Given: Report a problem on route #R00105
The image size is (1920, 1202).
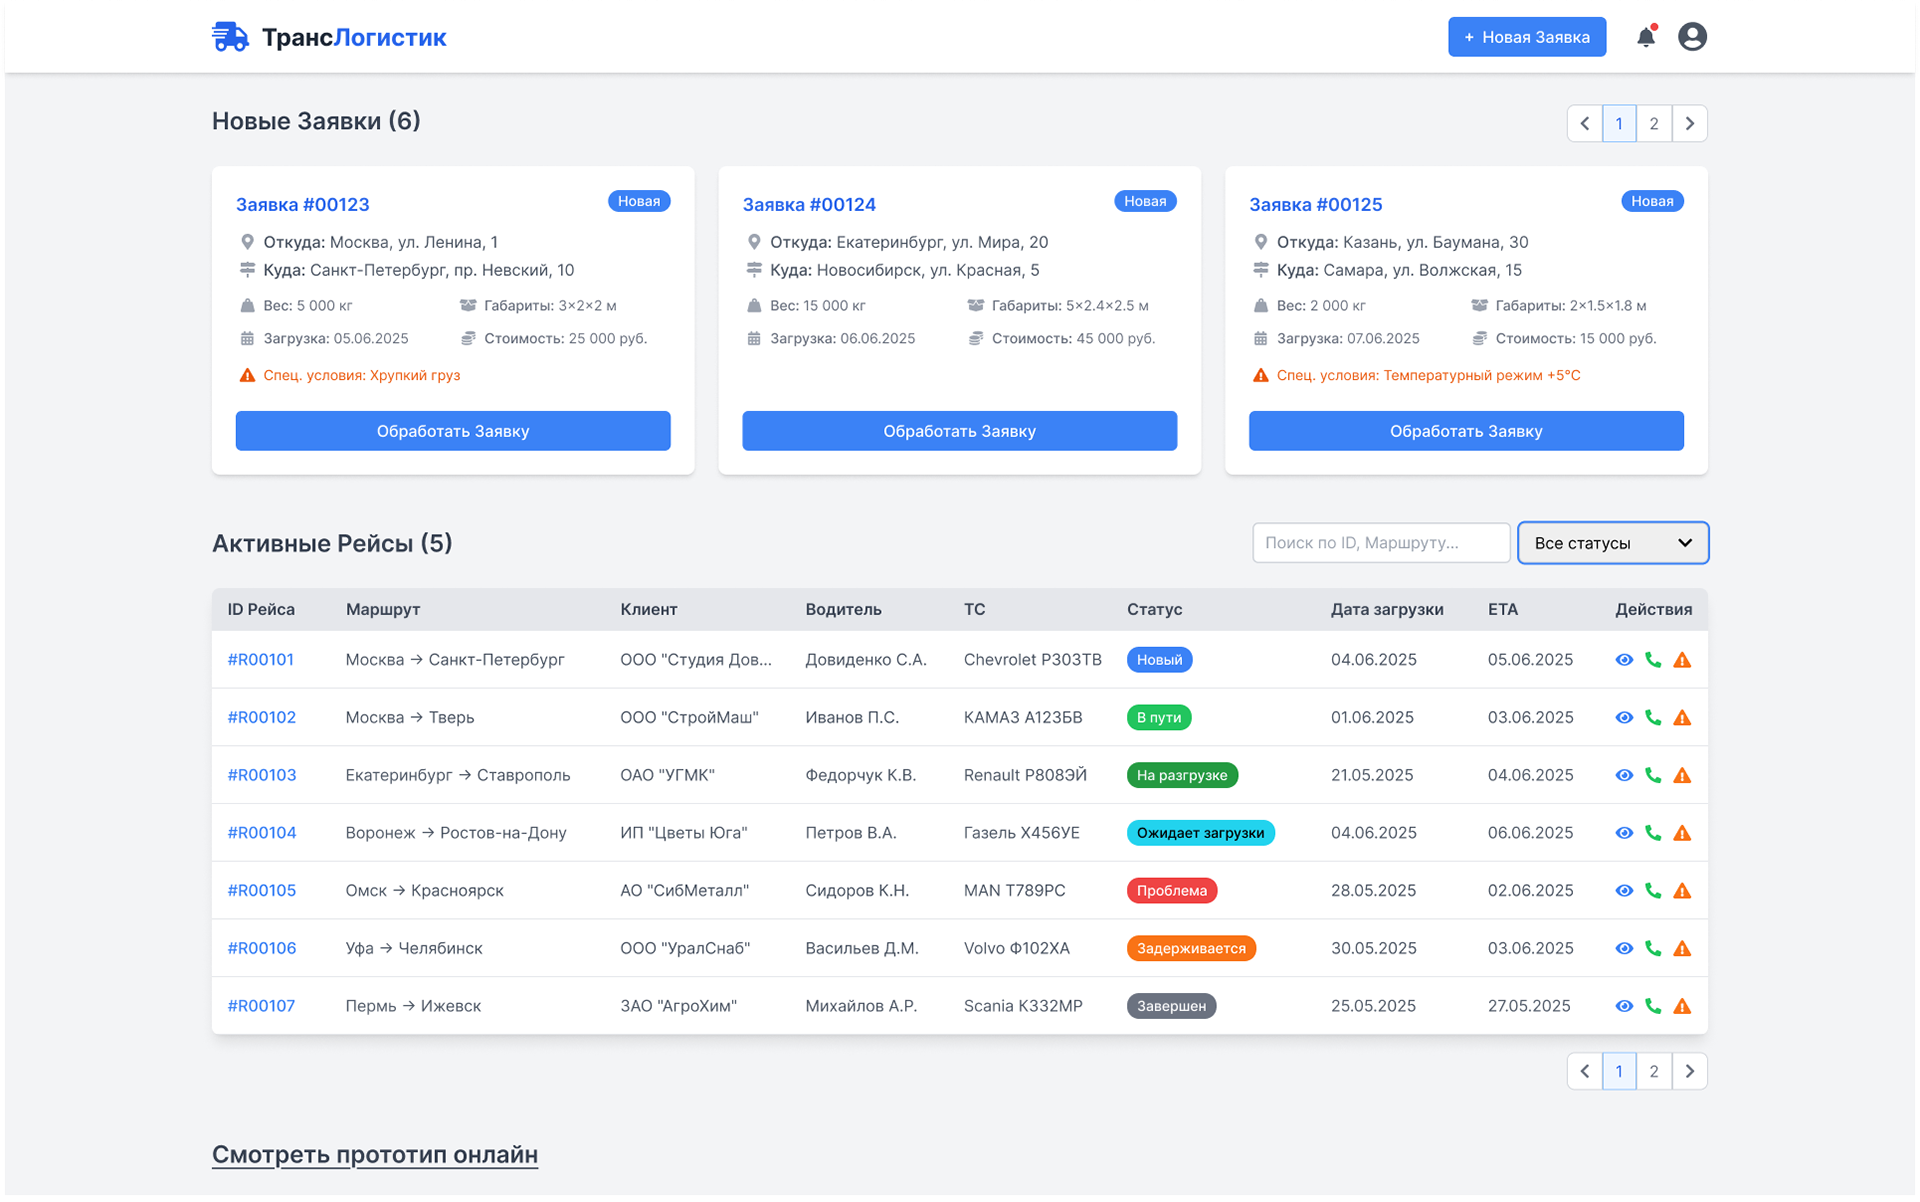Looking at the screenshot, I should tap(1682, 891).
